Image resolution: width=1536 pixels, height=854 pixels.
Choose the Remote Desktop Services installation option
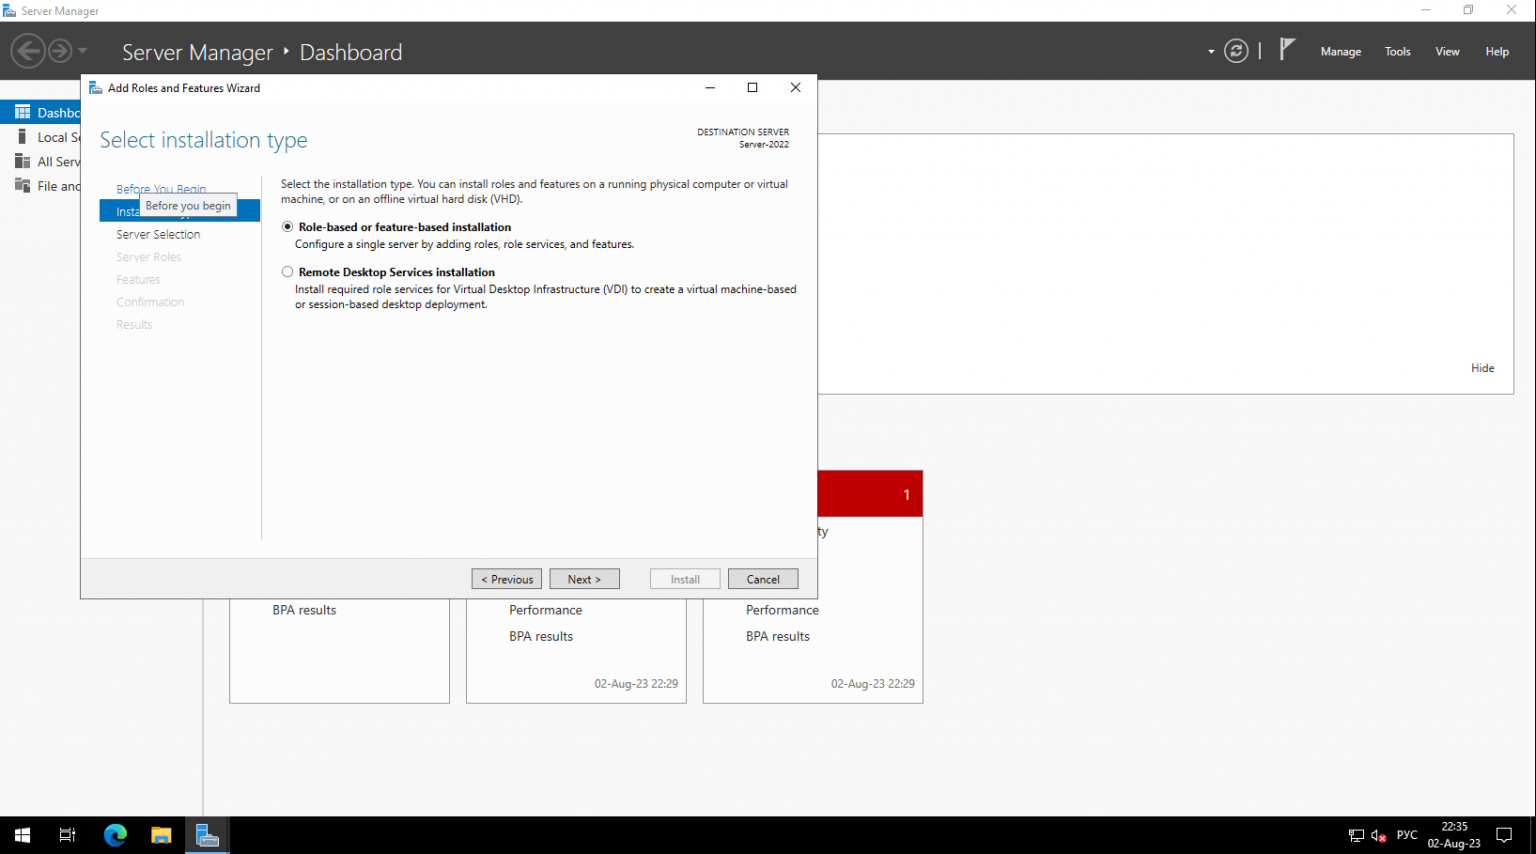coord(287,271)
